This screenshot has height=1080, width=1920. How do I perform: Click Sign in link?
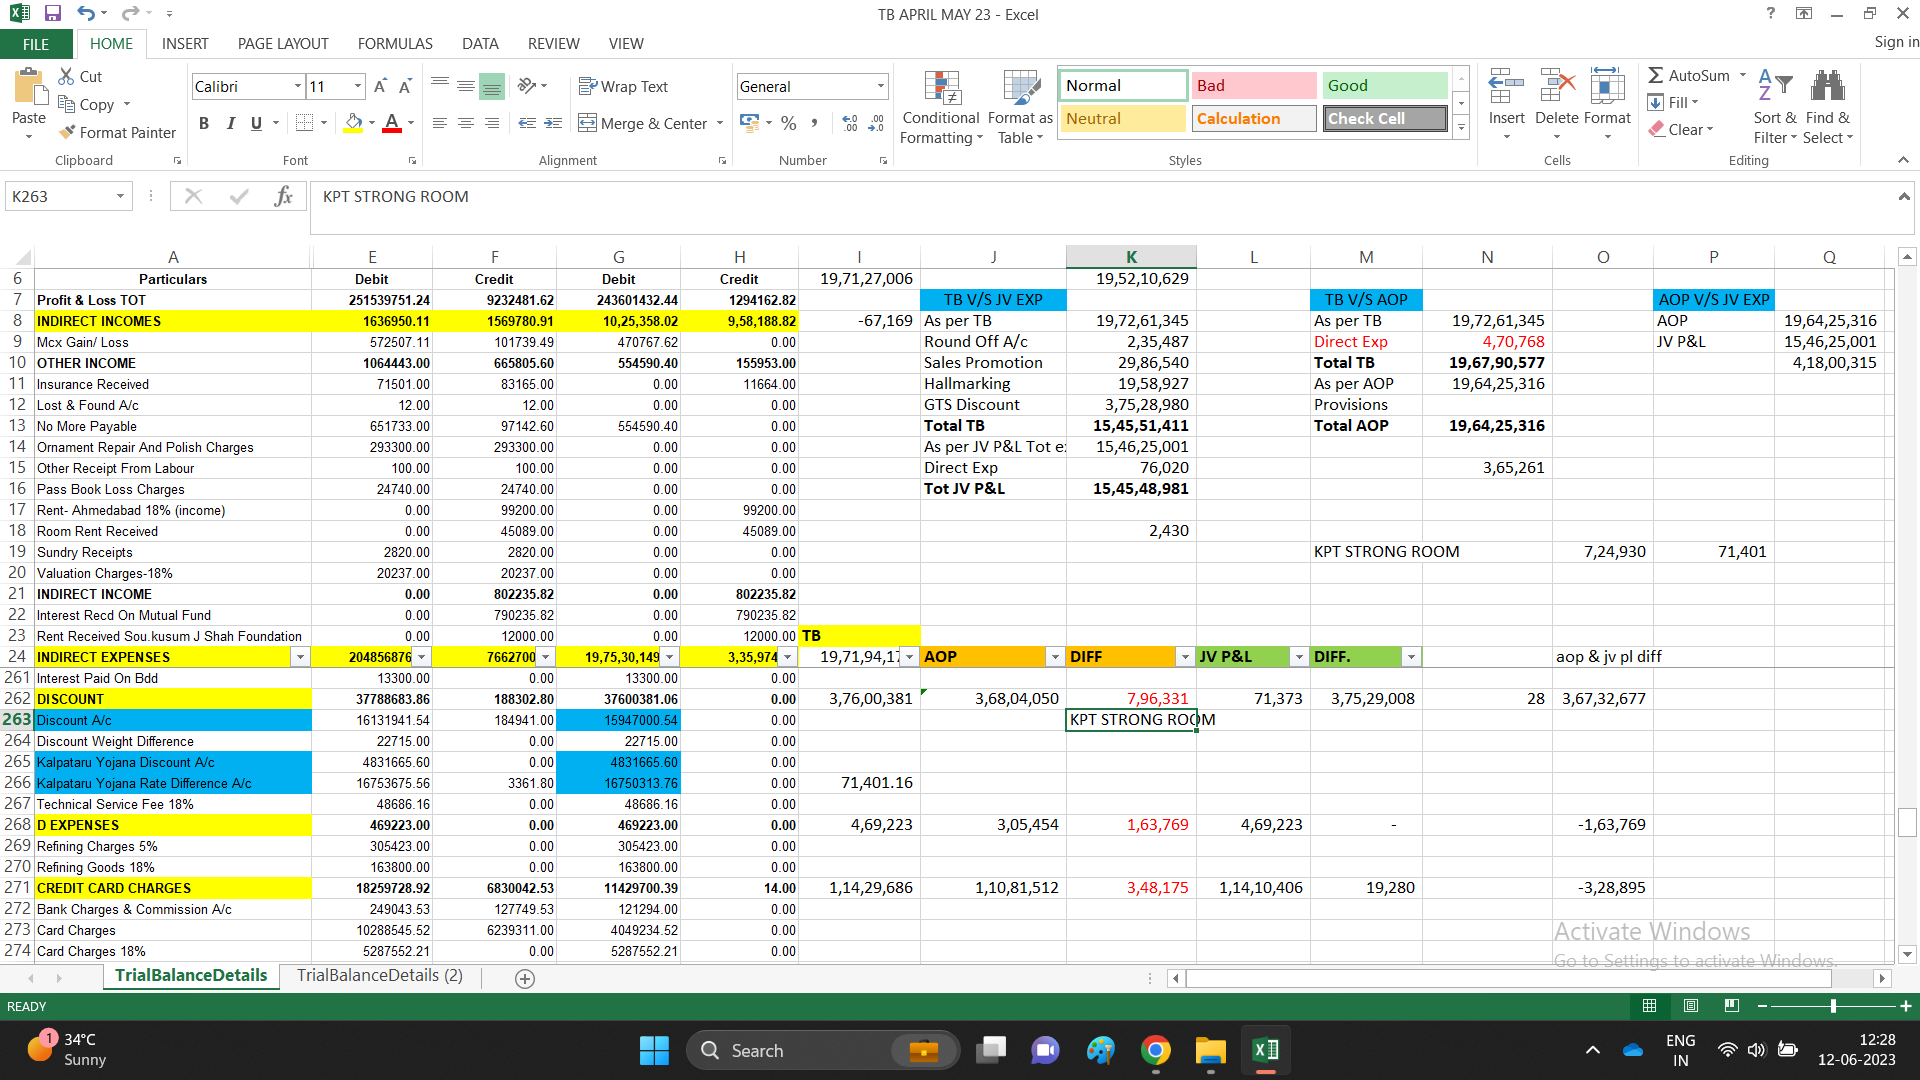pos(1896,42)
